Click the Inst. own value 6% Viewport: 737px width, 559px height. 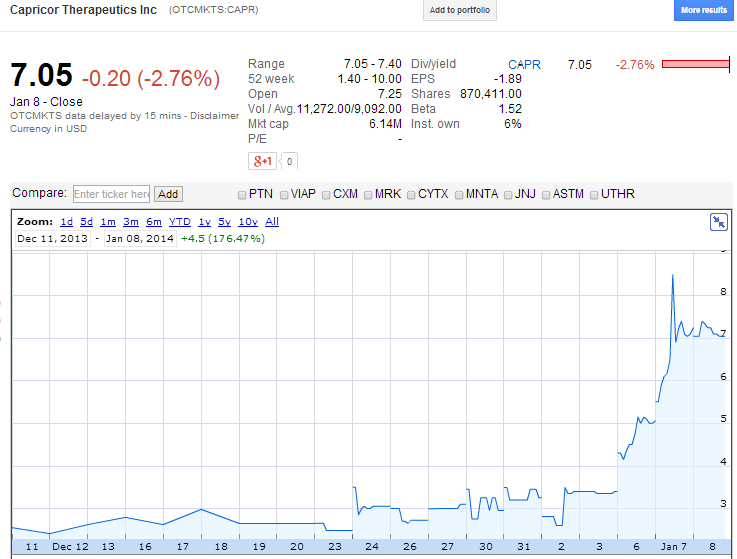click(513, 124)
